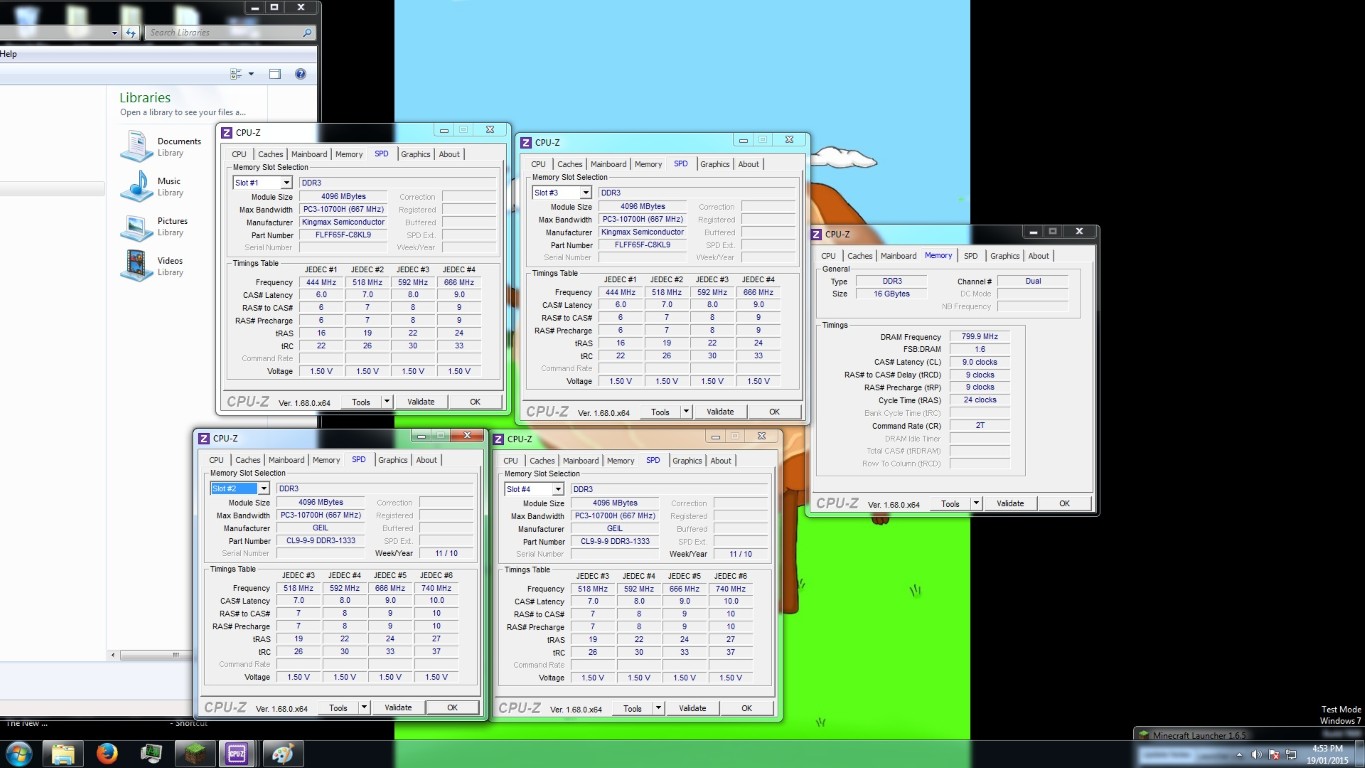
Task: Open the Videos library icon
Action: tap(137, 265)
